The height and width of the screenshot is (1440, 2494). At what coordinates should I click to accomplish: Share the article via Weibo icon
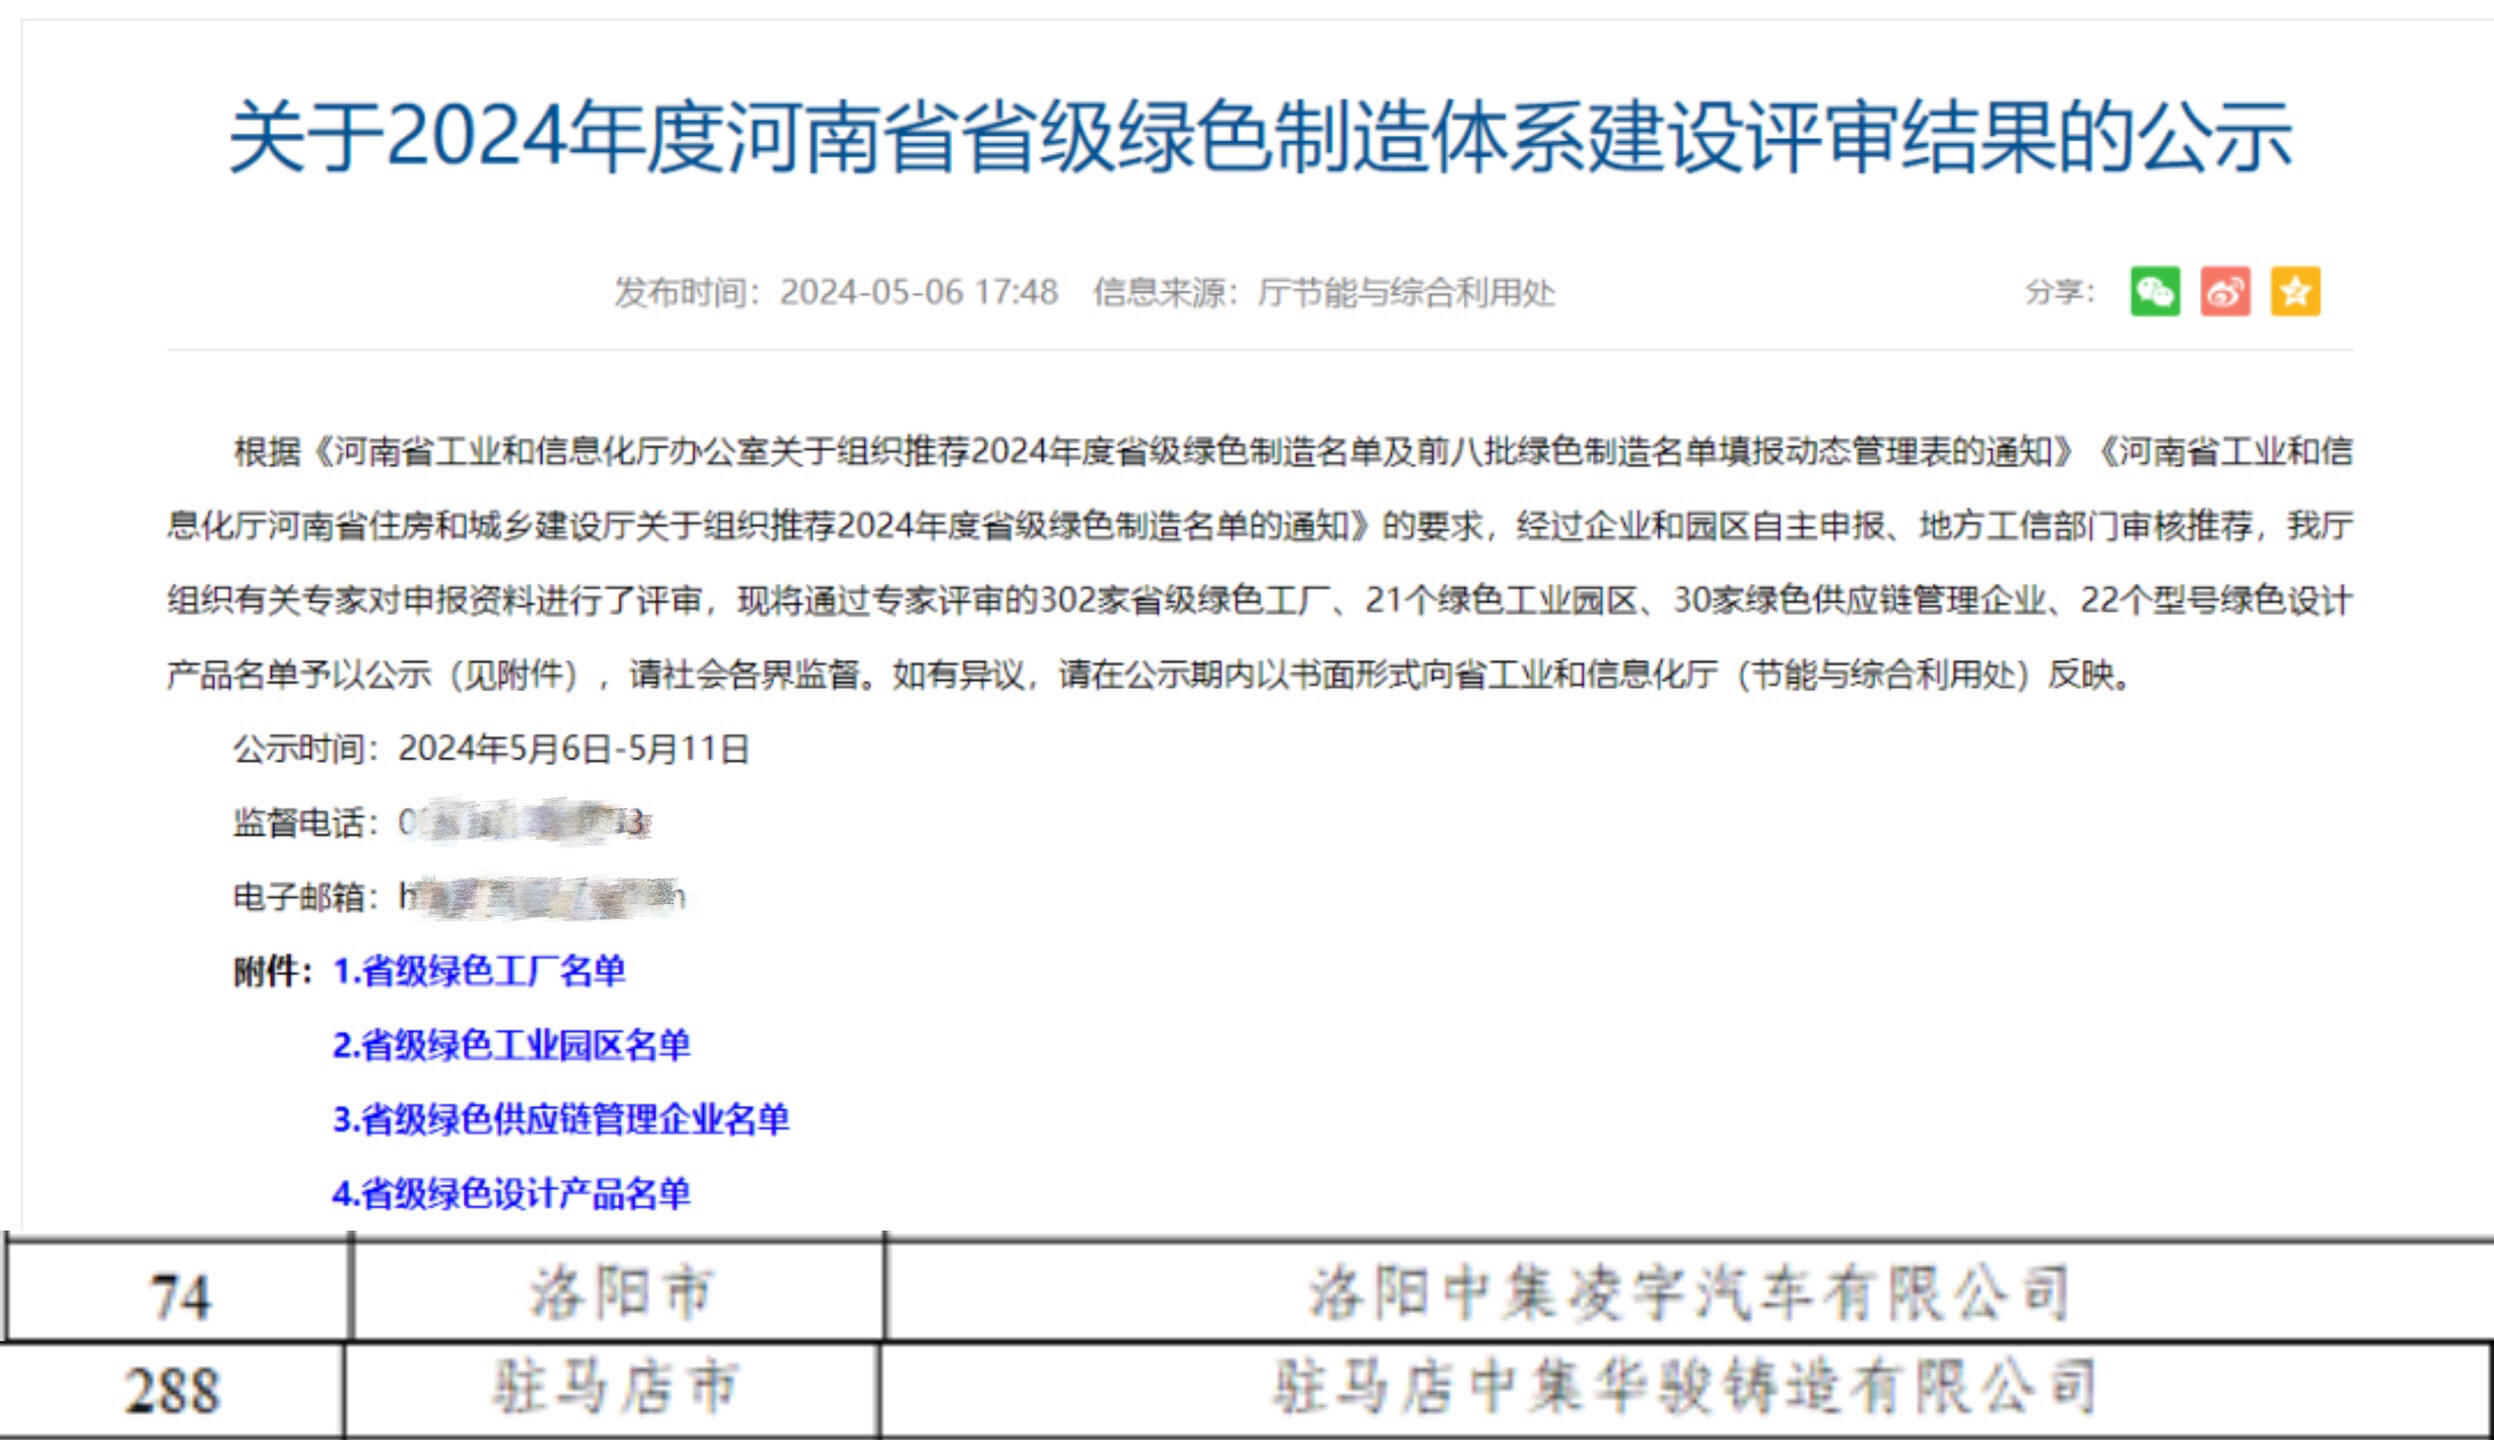(x=2225, y=292)
